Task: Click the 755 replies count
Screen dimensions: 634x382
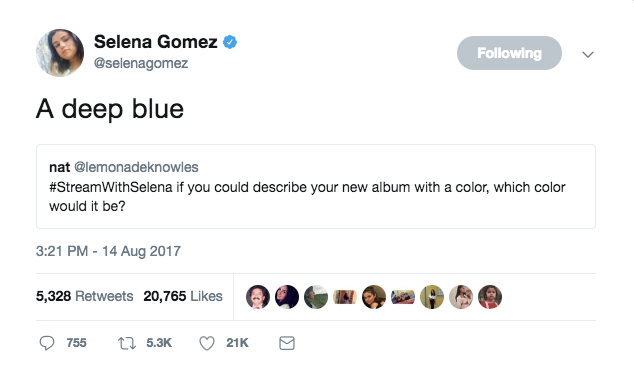Action: (x=76, y=343)
